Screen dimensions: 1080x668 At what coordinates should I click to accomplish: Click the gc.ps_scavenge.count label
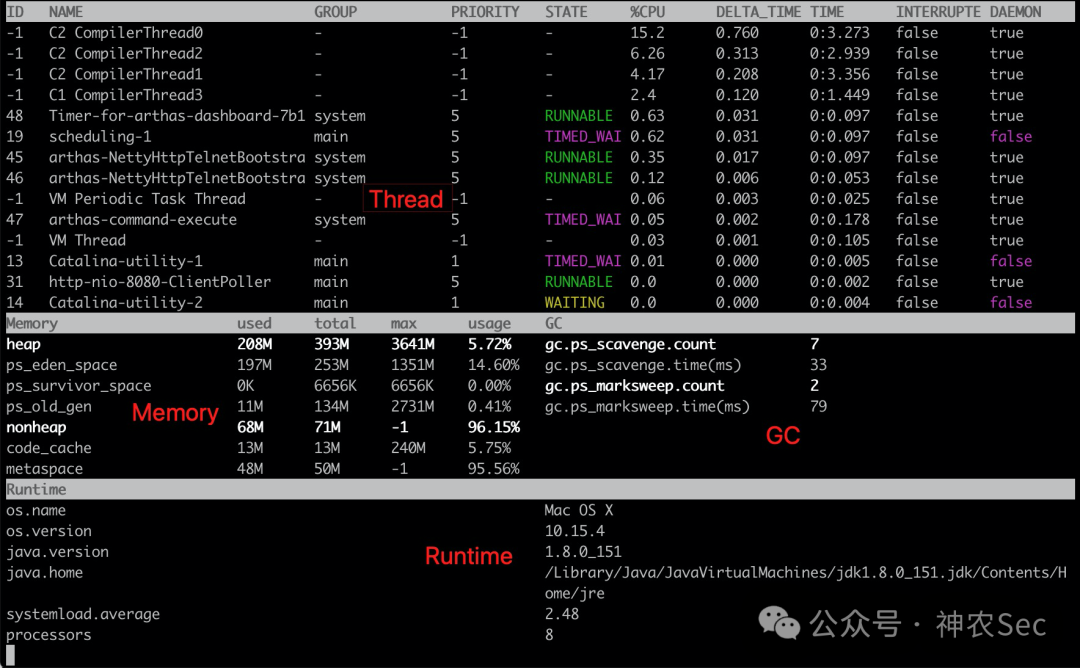coord(630,344)
